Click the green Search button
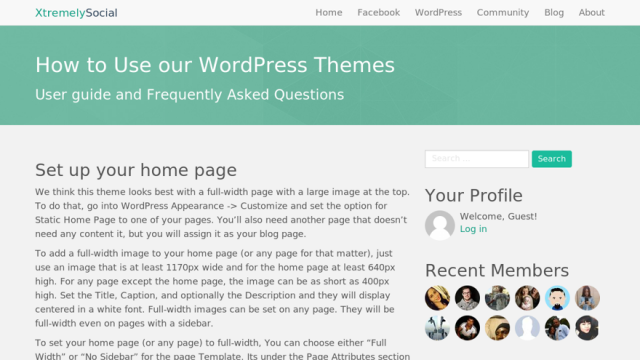 click(x=551, y=159)
